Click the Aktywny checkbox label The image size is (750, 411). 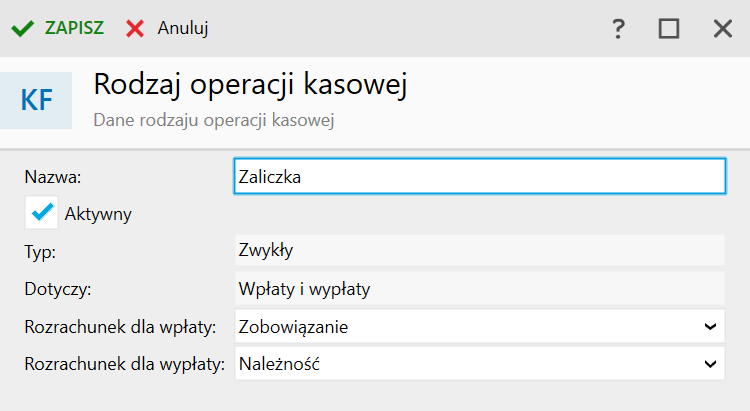coord(98,214)
